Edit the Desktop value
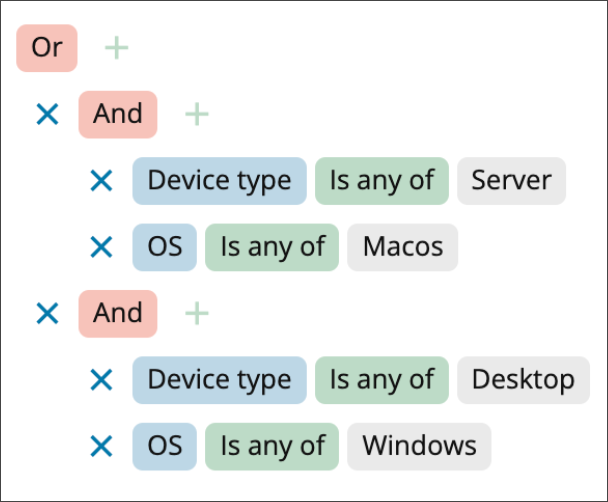The image size is (608, 502). point(523,380)
